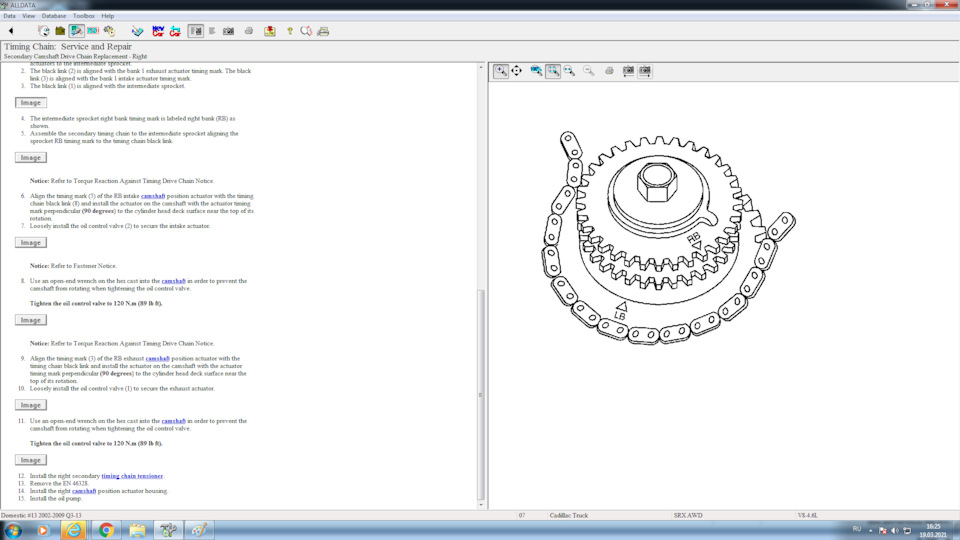The image size is (960, 540).
Task: Open the help question mark icon
Action: point(290,31)
